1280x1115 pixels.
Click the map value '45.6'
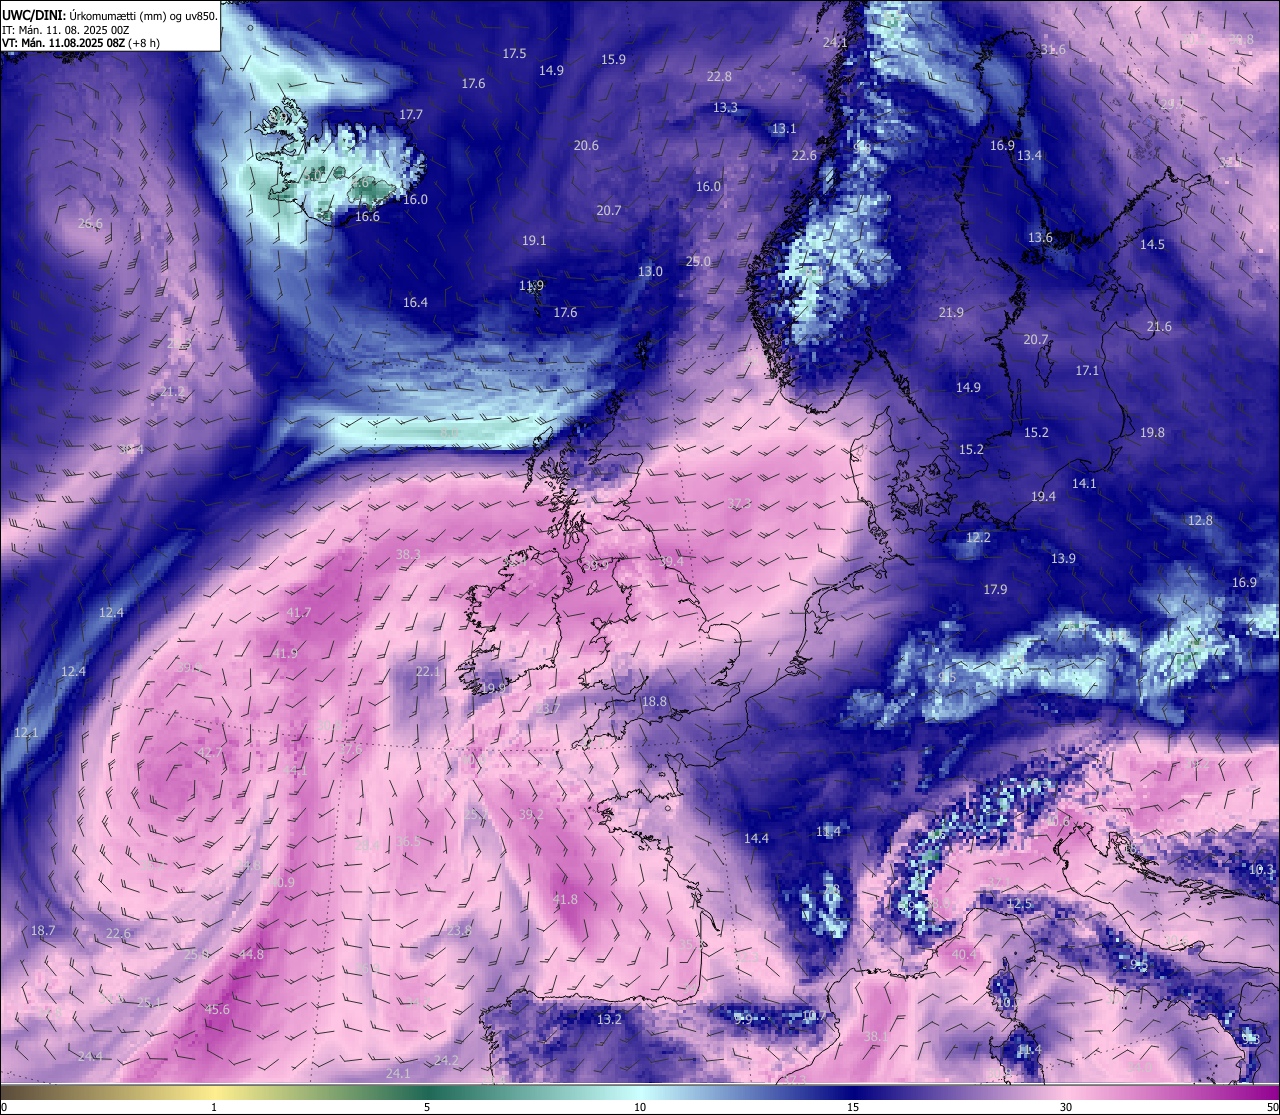click(x=217, y=1010)
